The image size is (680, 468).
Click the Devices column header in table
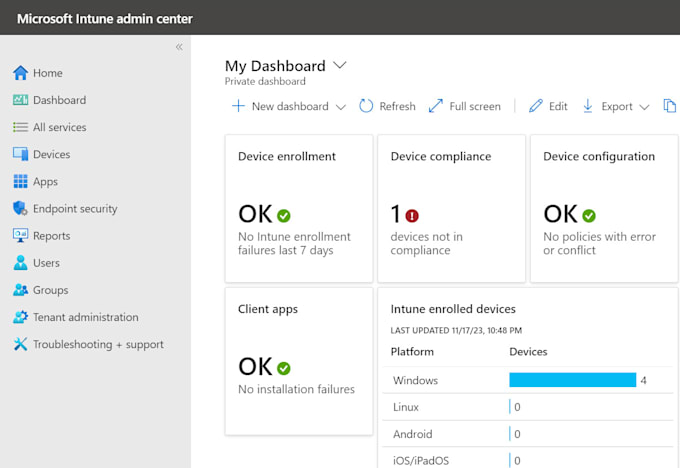528,352
